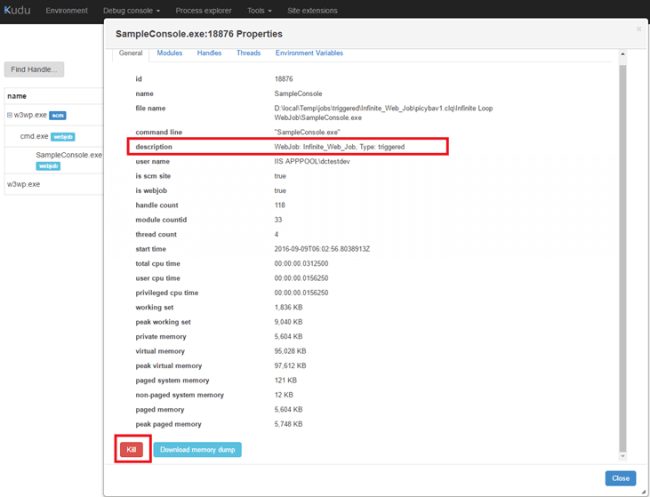Click peak paged memory value 5,748 KB
Viewport: 650px width, 497px height.
click(x=288, y=424)
